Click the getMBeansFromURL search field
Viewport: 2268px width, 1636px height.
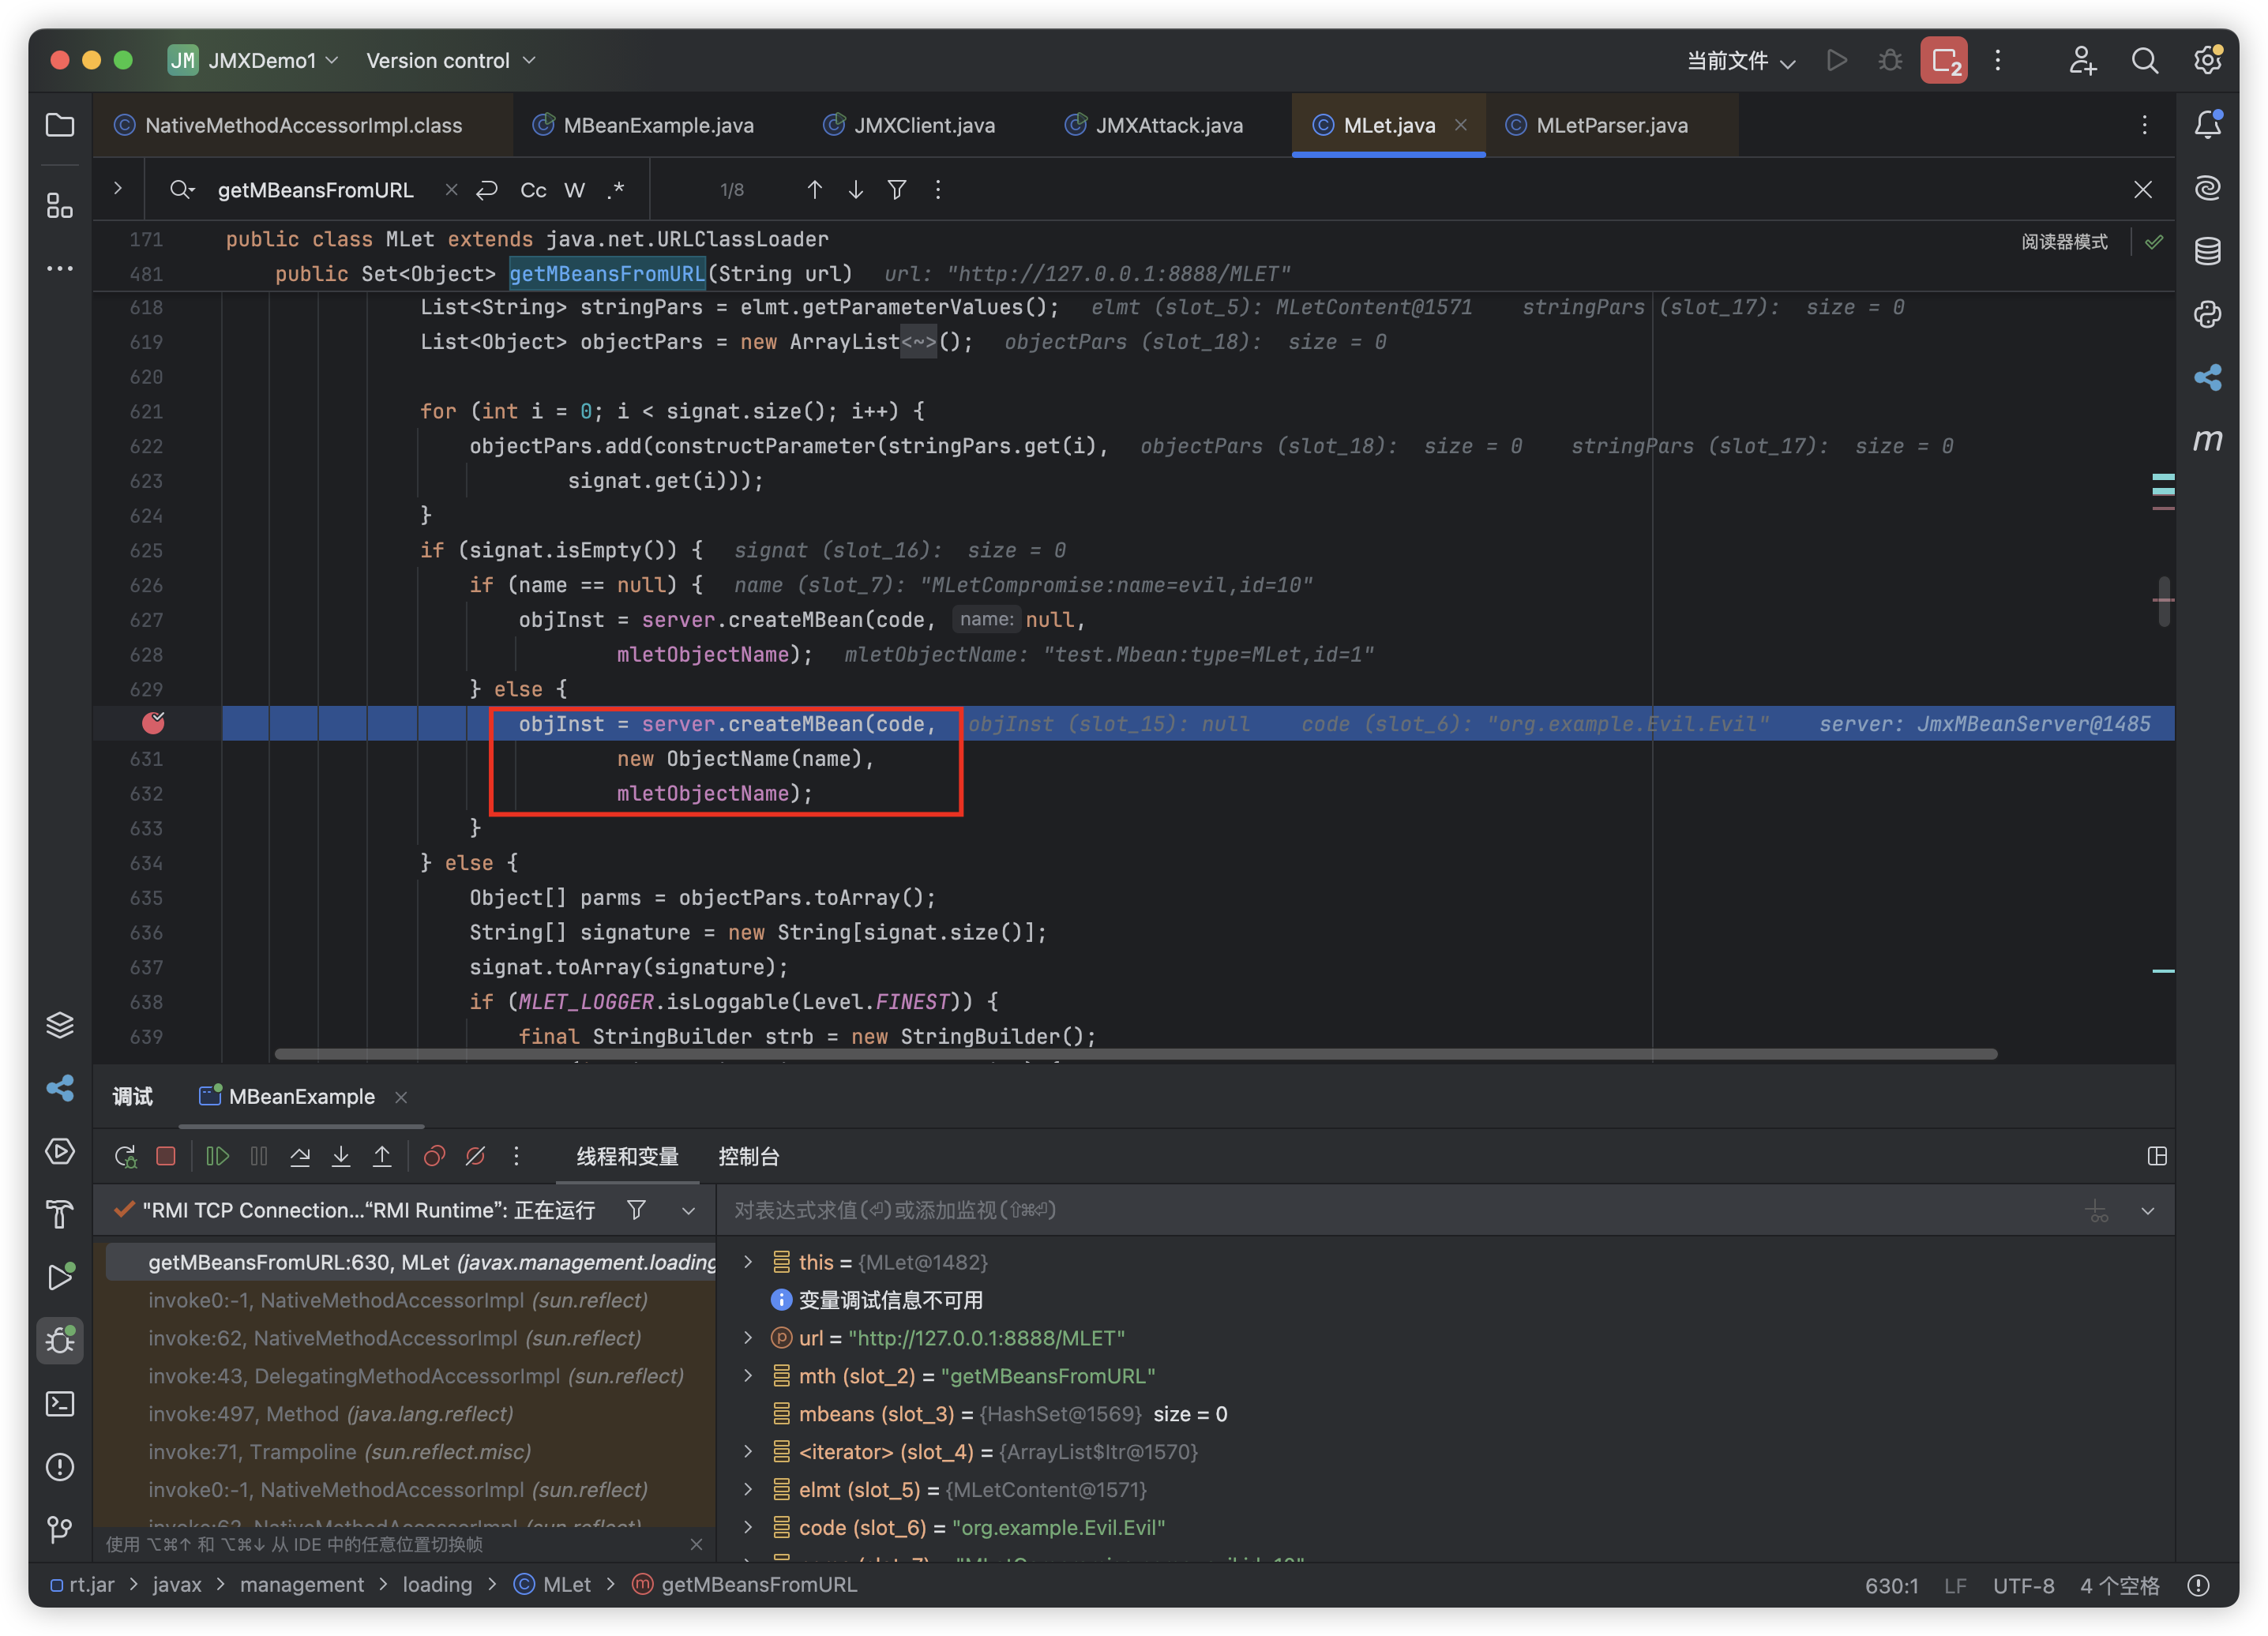tap(315, 190)
